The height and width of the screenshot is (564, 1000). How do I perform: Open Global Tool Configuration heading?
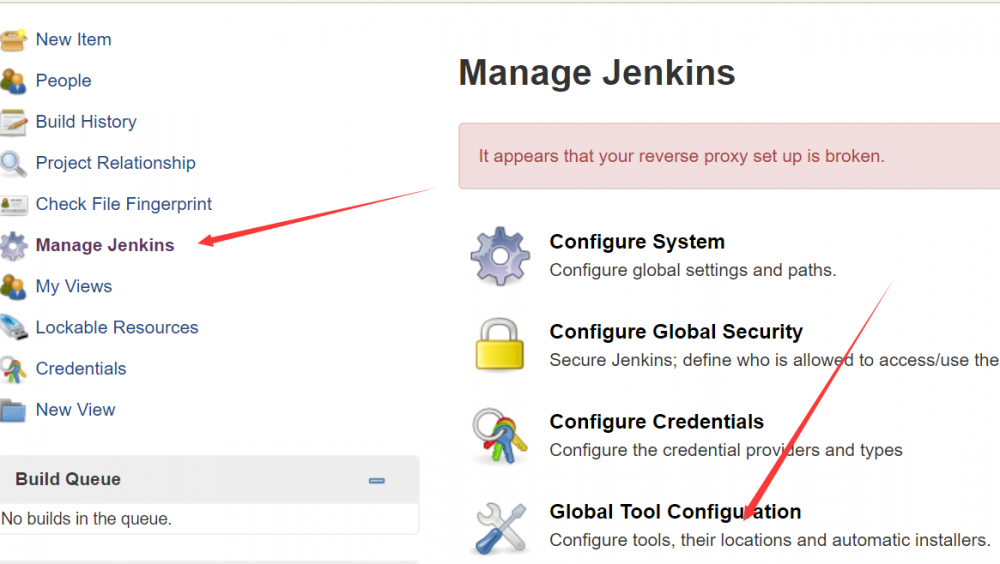click(x=675, y=512)
